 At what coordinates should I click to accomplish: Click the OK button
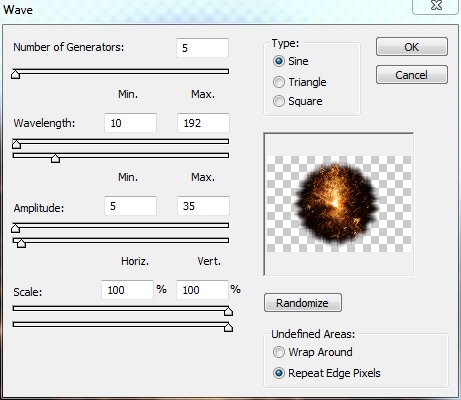coord(412,47)
